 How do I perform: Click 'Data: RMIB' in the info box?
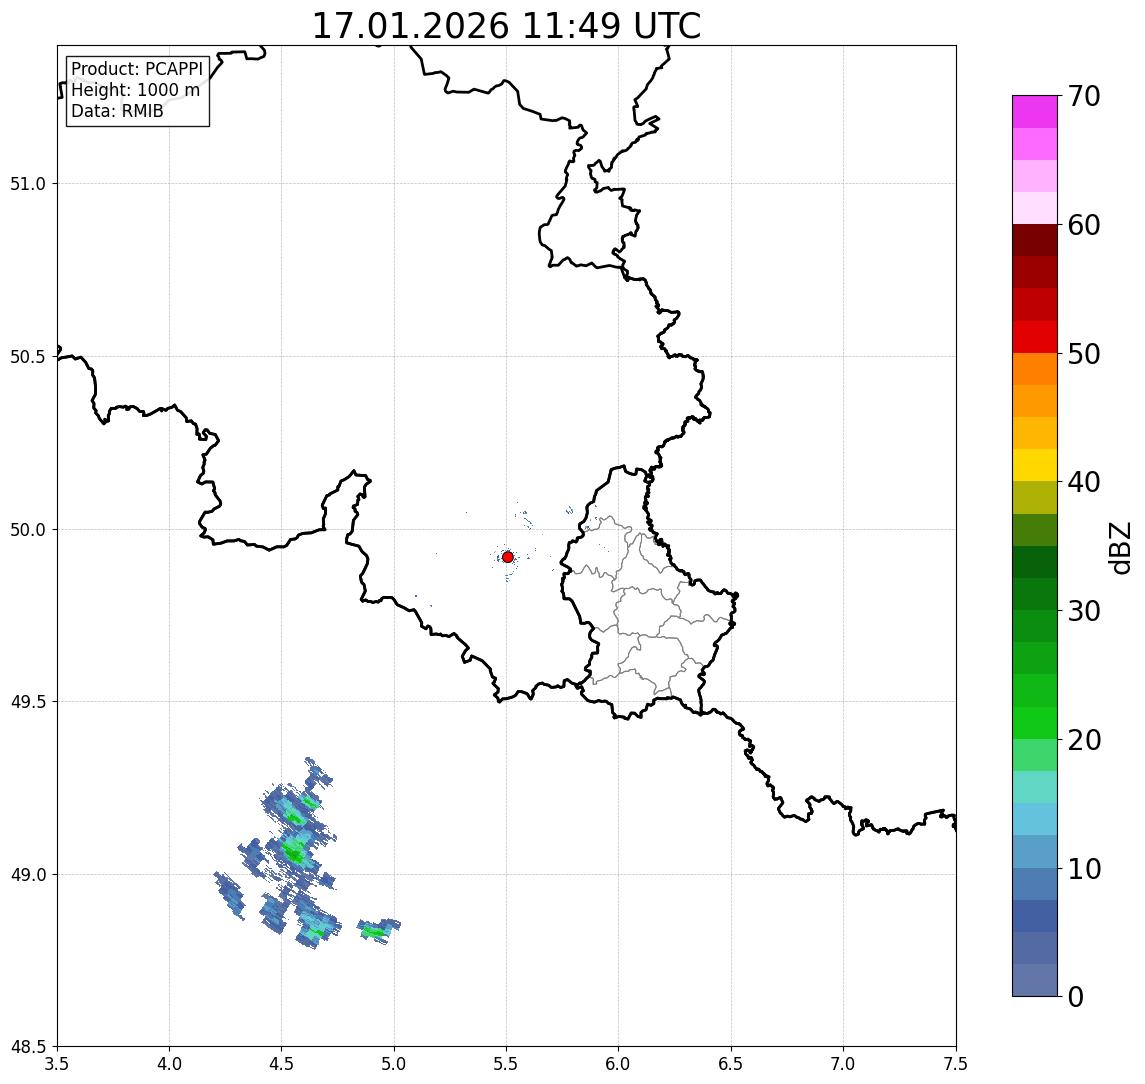point(117,111)
